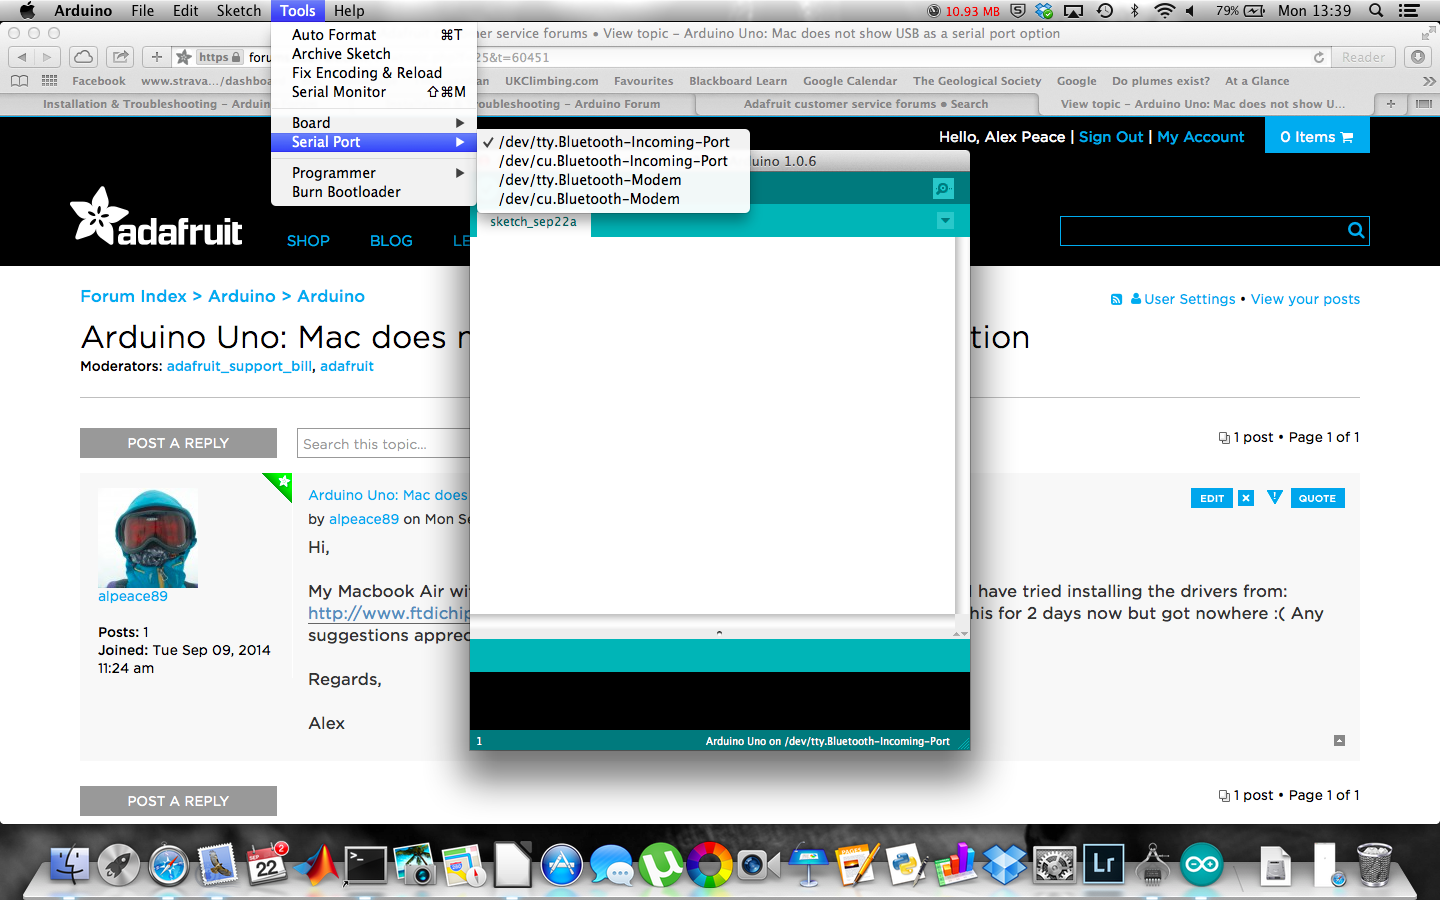
Task: Open the Forum Index breadcrumb link
Action: 133,296
